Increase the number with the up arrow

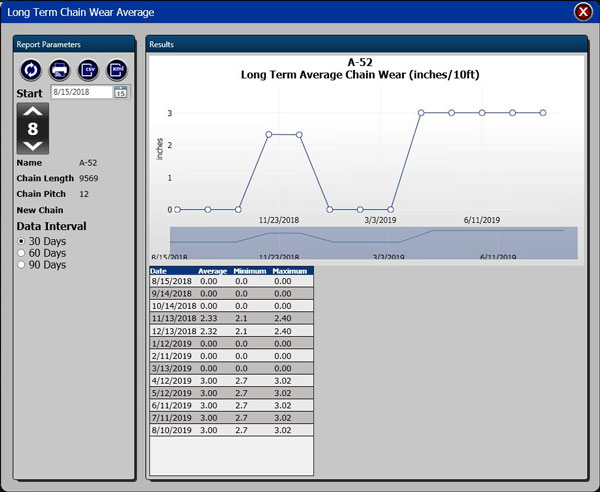pos(33,112)
